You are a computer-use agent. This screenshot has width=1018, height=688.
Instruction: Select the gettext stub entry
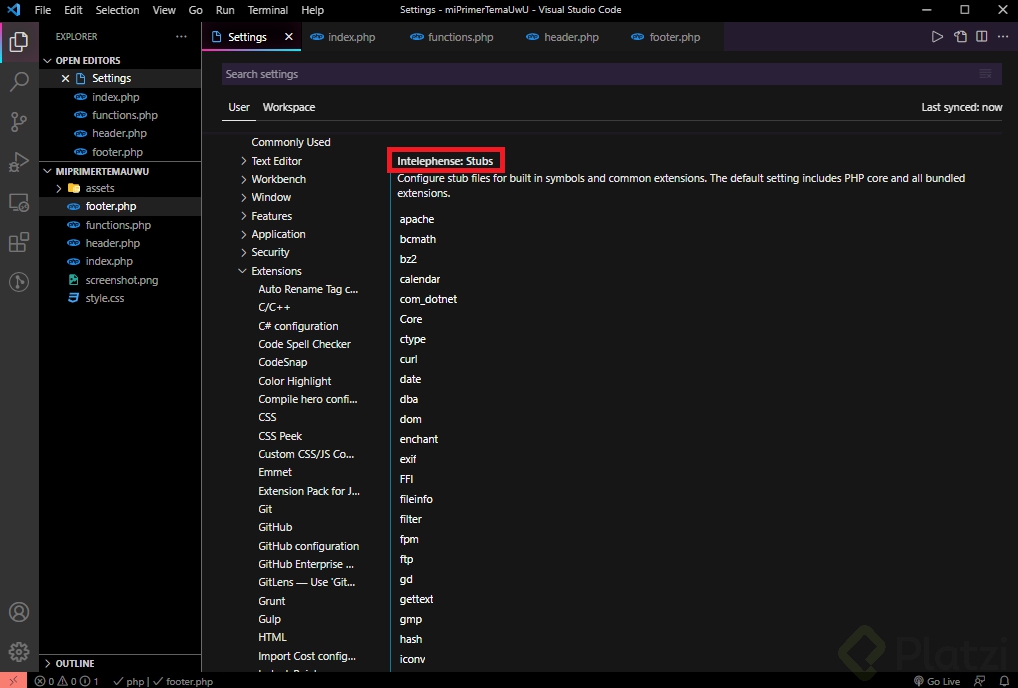tap(416, 599)
